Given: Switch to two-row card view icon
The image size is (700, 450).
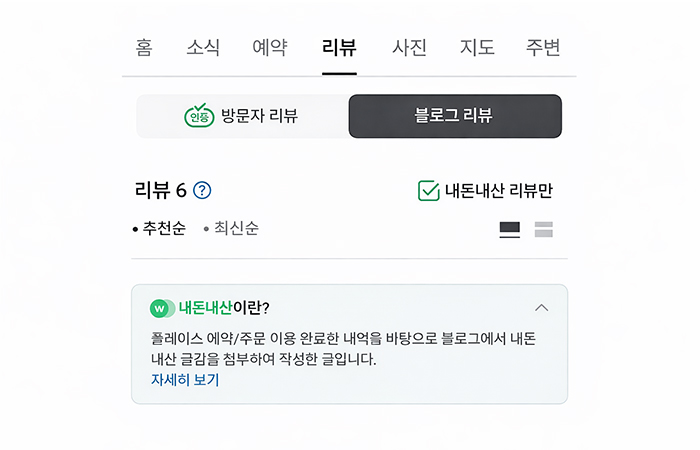Looking at the screenshot, I should [544, 229].
